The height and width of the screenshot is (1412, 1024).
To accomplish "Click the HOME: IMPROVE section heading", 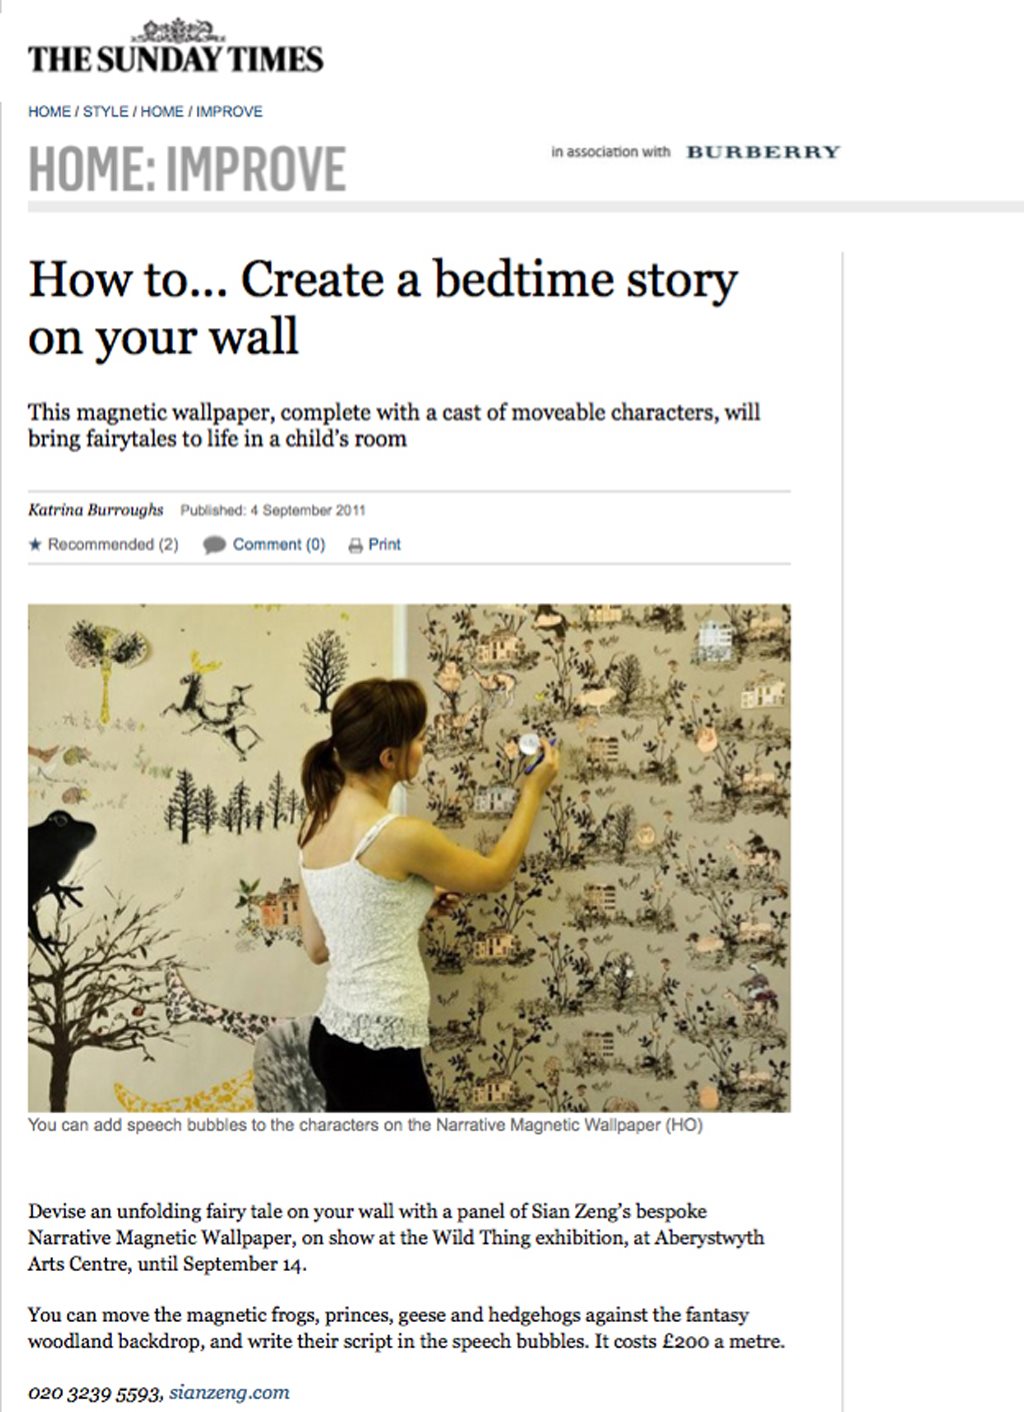I will pos(187,169).
